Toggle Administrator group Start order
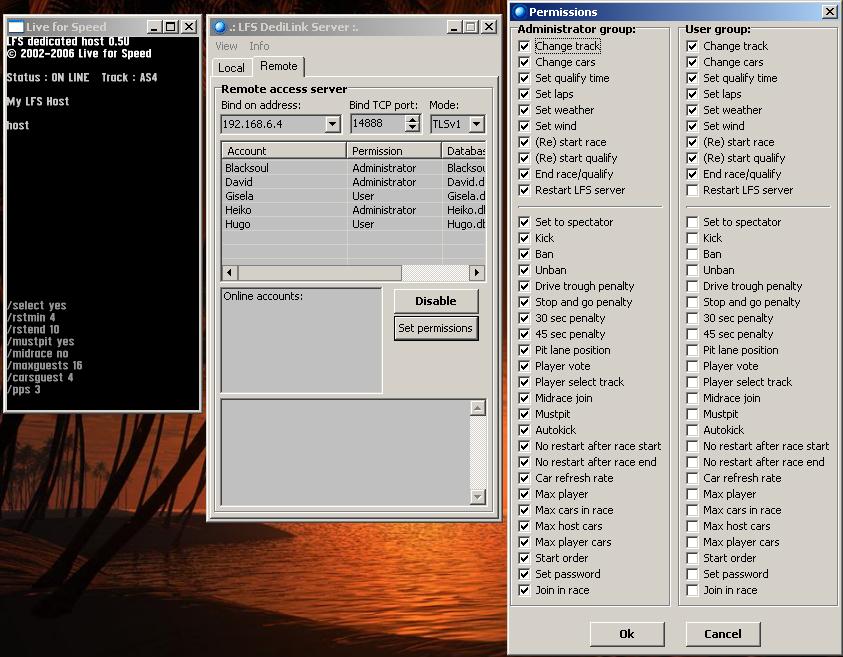 (x=524, y=558)
